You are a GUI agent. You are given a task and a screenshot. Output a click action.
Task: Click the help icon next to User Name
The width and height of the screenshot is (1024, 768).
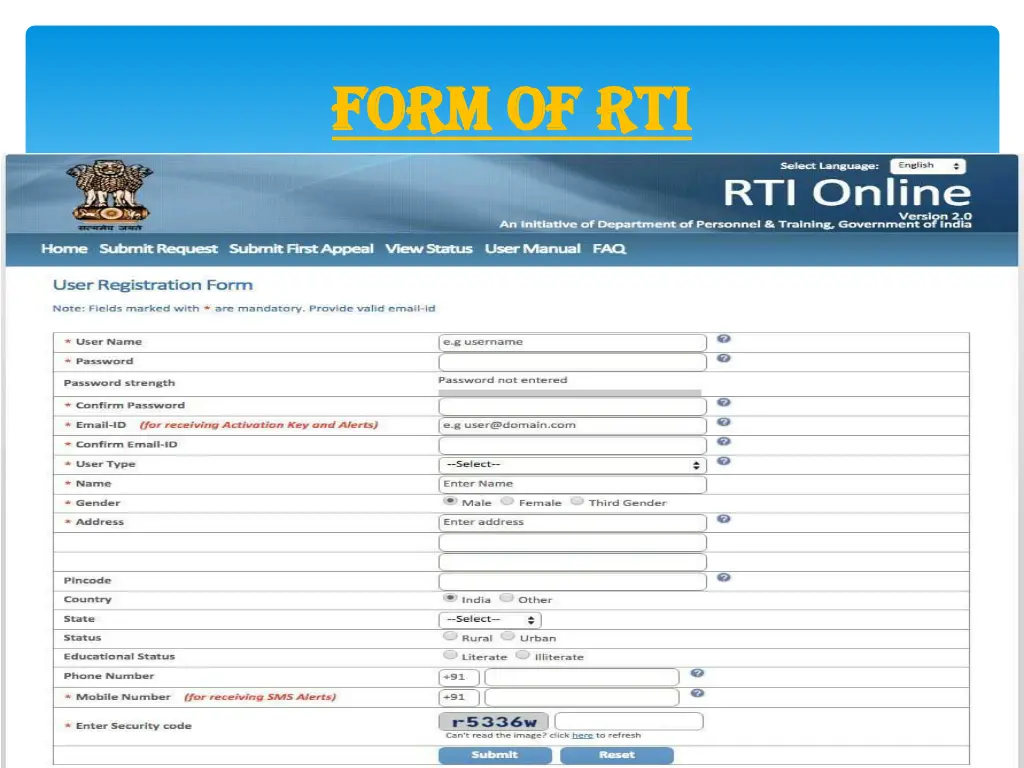coord(723,340)
